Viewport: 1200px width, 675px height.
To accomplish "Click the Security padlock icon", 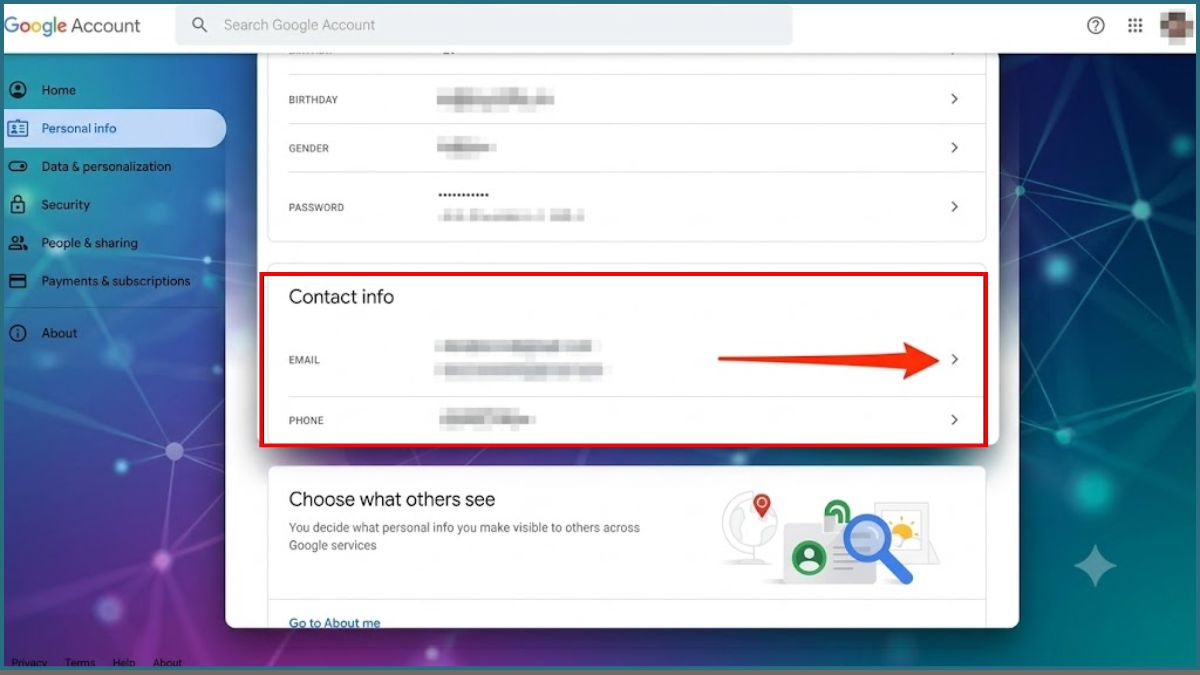I will (x=18, y=204).
